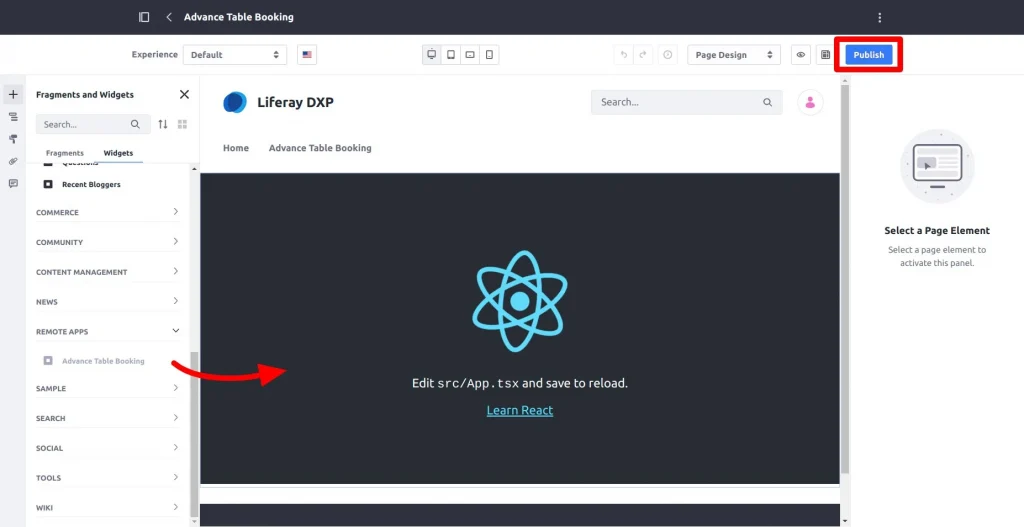This screenshot has width=1024, height=527.
Task: Switch to tablet viewport preview
Action: pyautogui.click(x=451, y=55)
